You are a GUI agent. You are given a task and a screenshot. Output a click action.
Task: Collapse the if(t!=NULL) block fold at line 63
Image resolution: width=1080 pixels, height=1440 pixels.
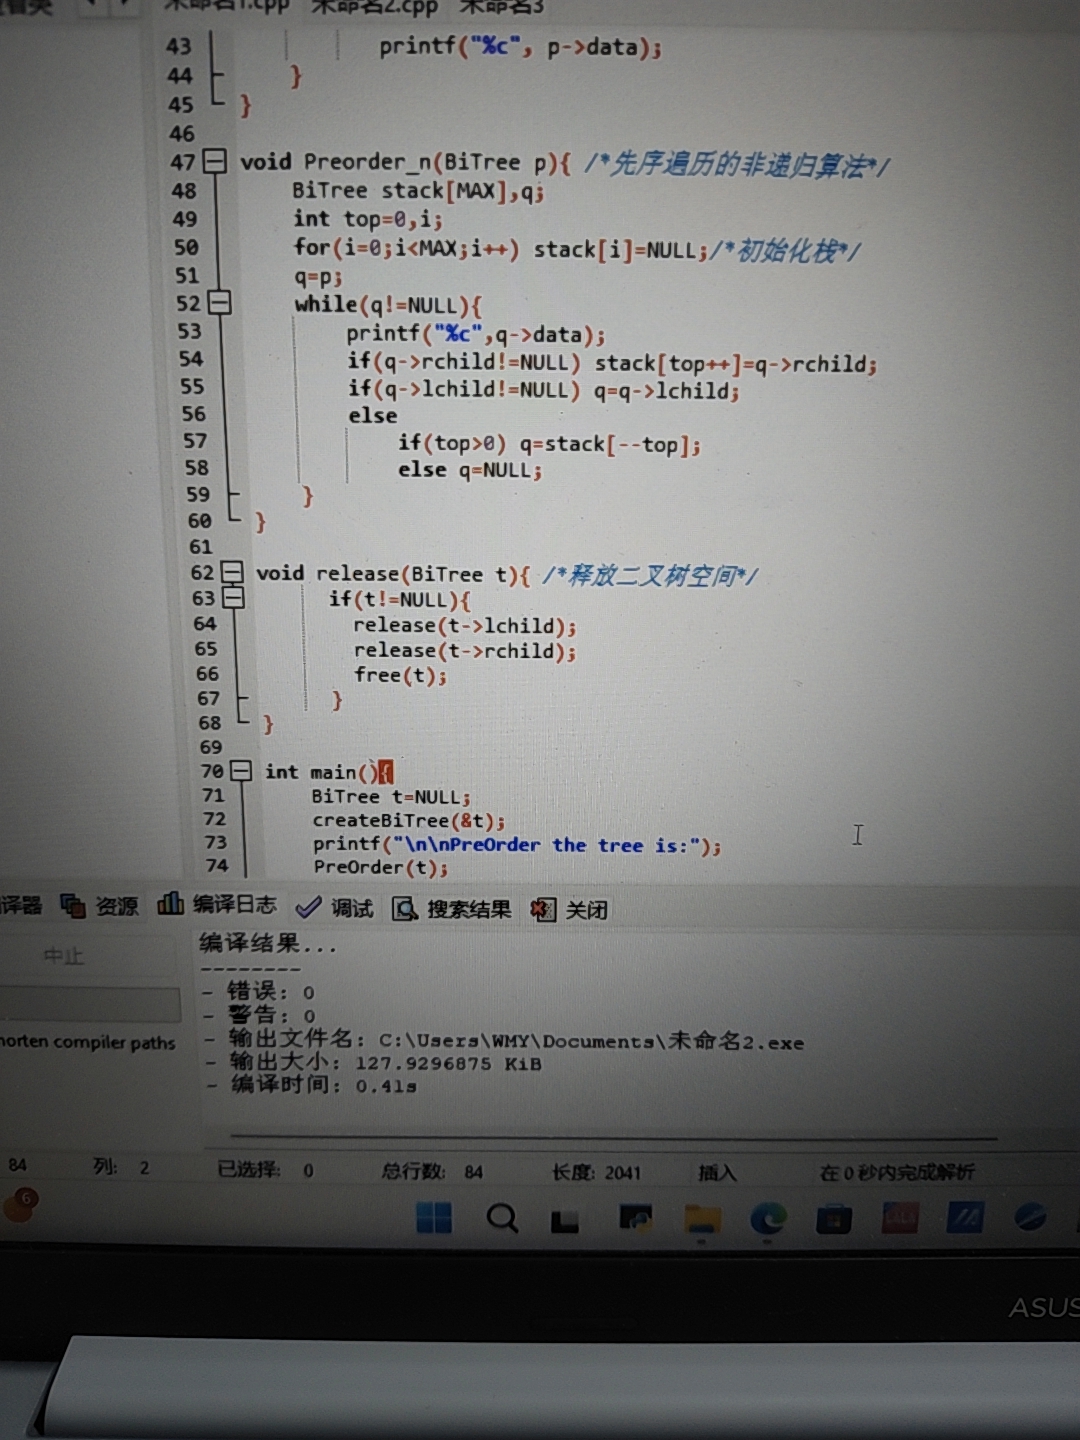234,598
